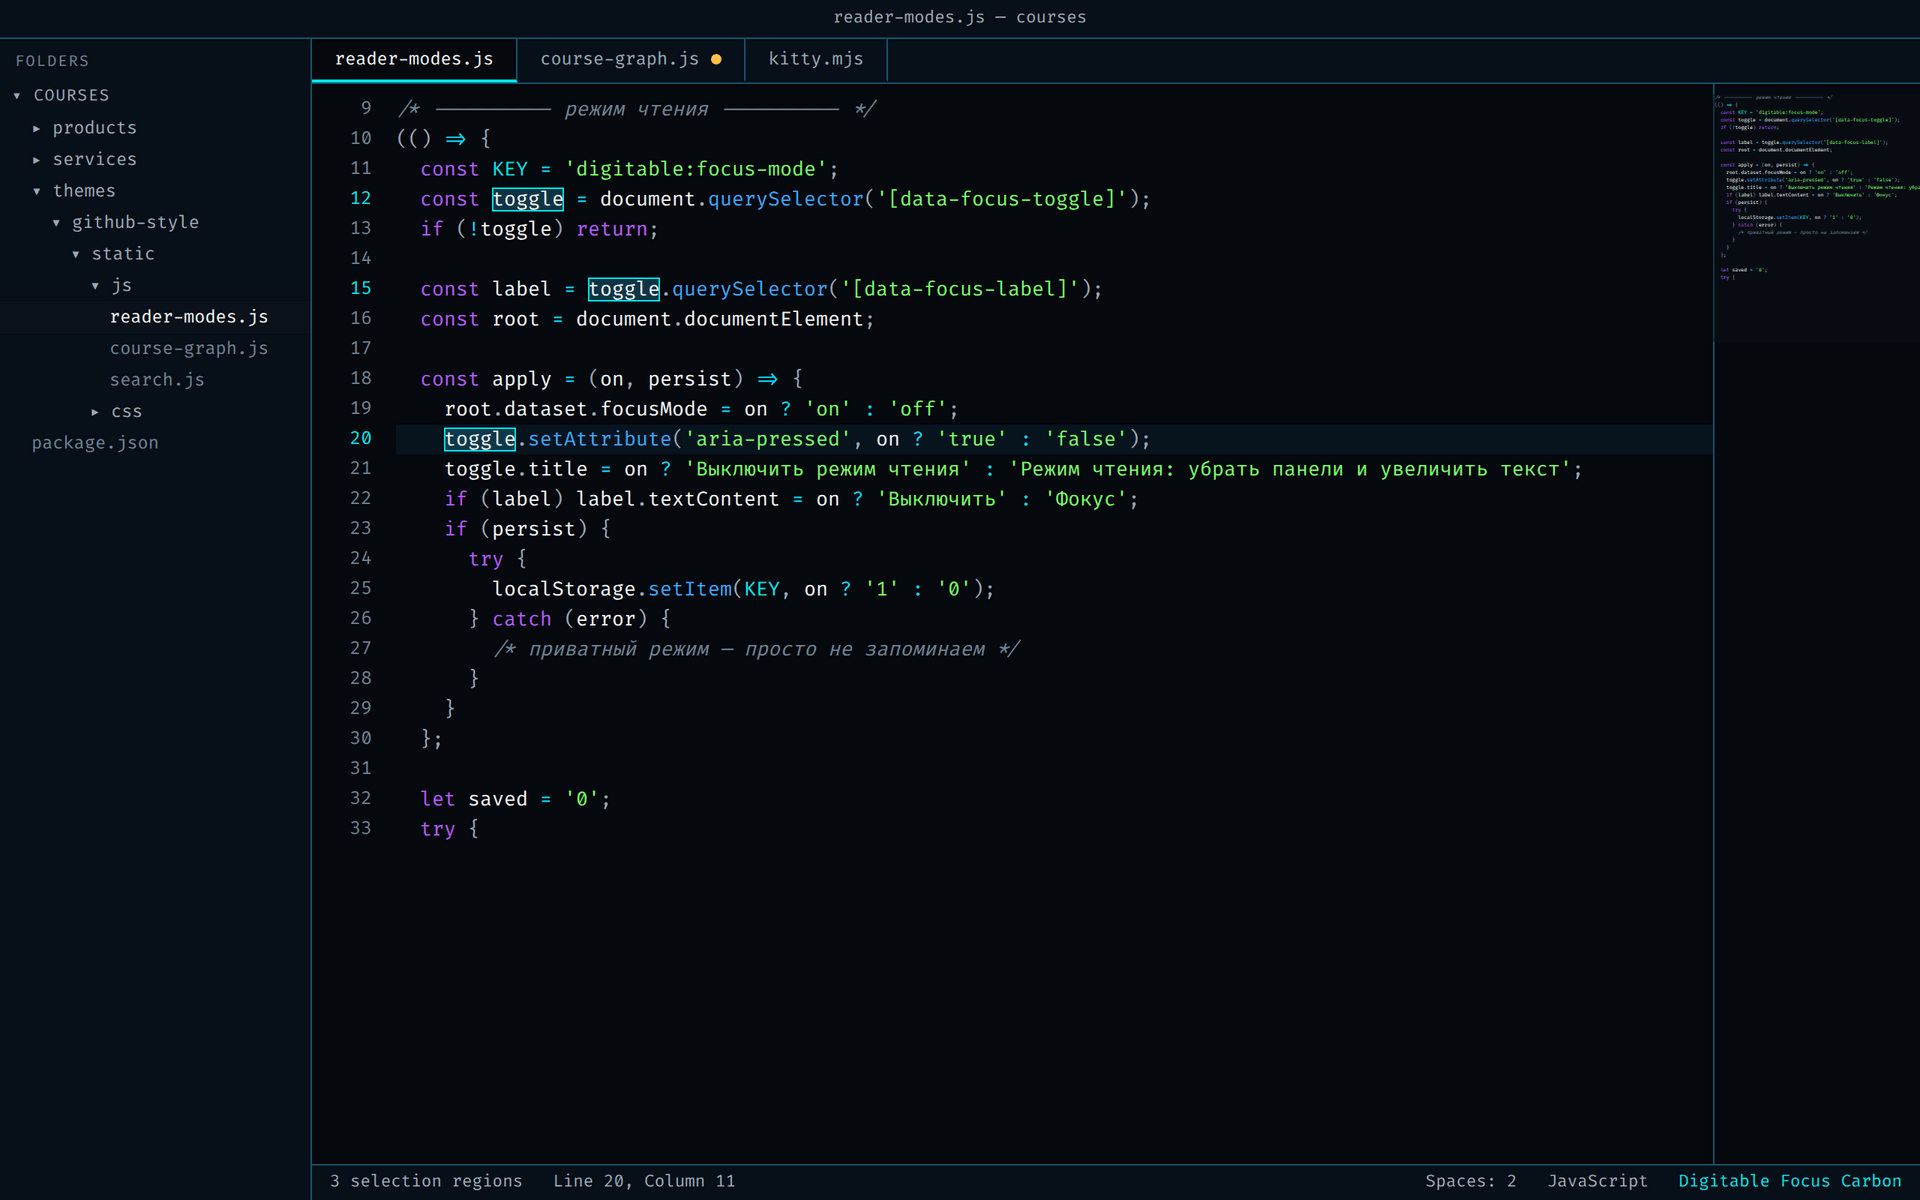Click string 'Фокус' on line 22
The width and height of the screenshot is (1920, 1200).
(x=1086, y=499)
